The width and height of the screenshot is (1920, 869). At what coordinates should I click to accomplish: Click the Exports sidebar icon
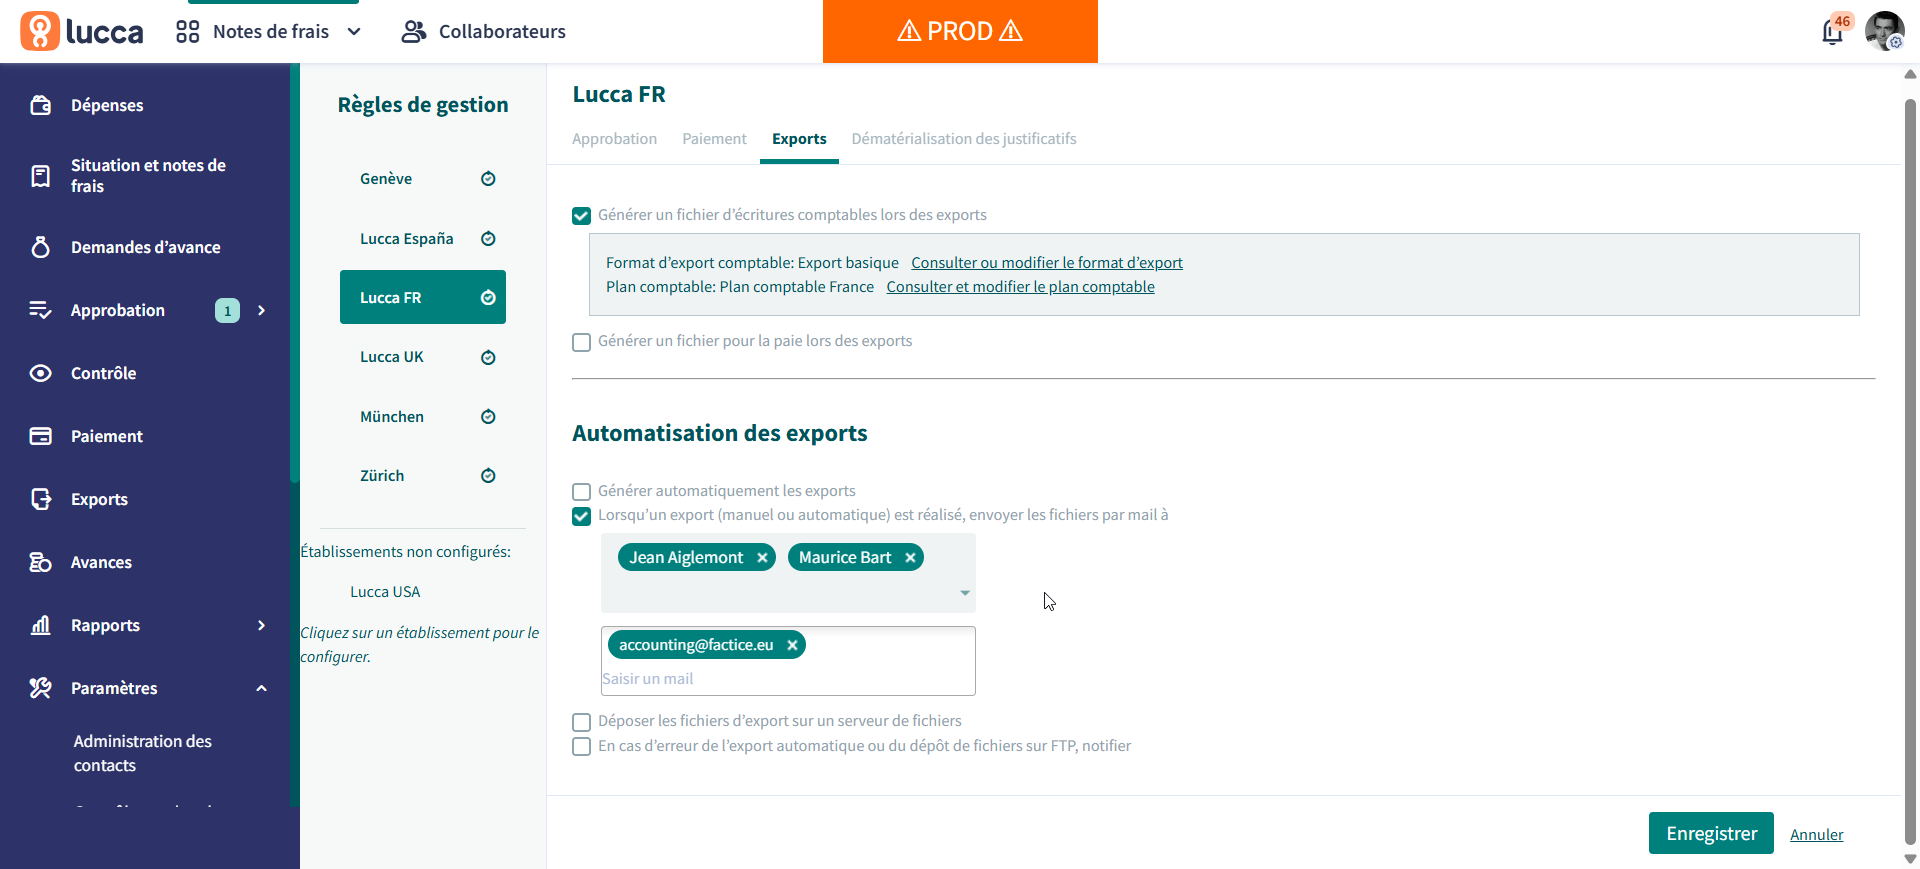pyautogui.click(x=41, y=499)
